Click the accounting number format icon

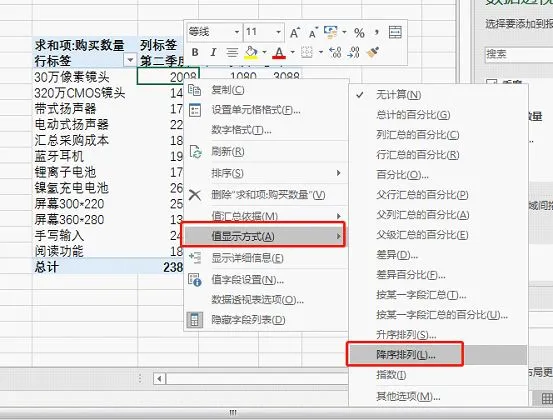(331, 32)
